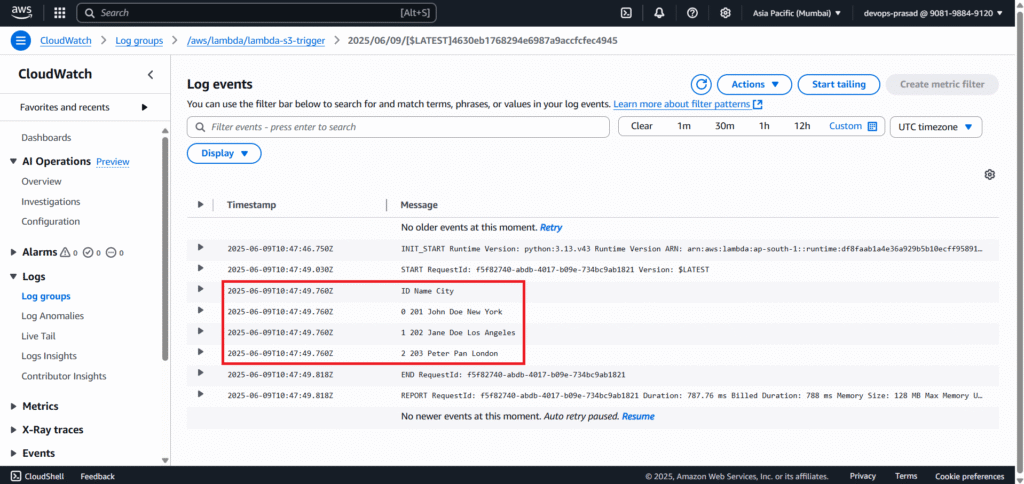Click the search magnifier in the top bar
Viewport: 1024px width, 484px height.
89,12
